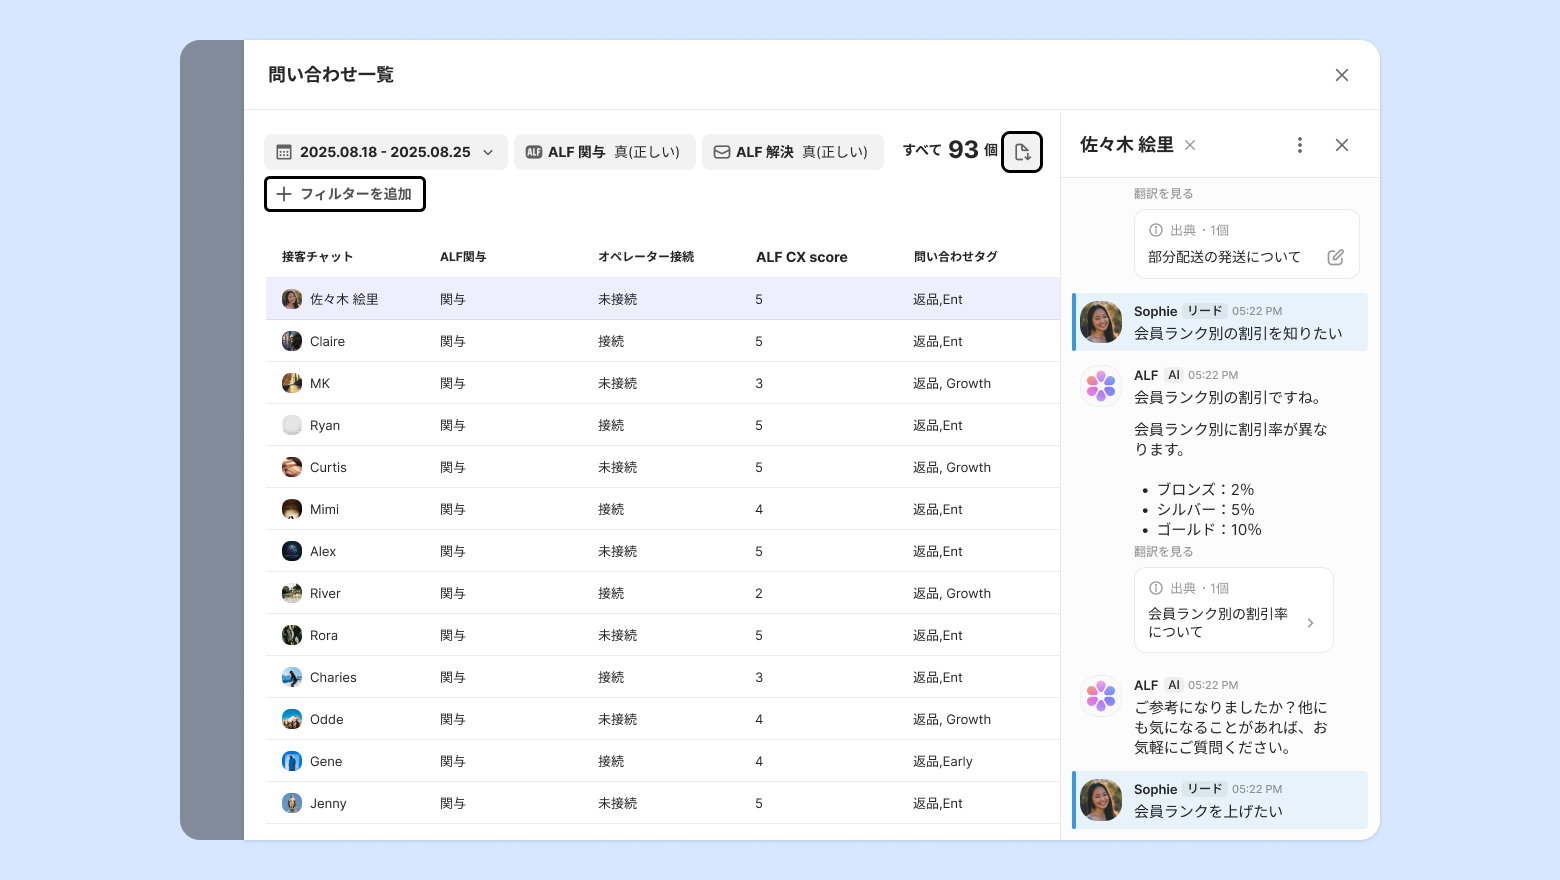This screenshot has height=880, width=1560.
Task: Open the three-dot menu in chat panel
Action: click(1300, 145)
